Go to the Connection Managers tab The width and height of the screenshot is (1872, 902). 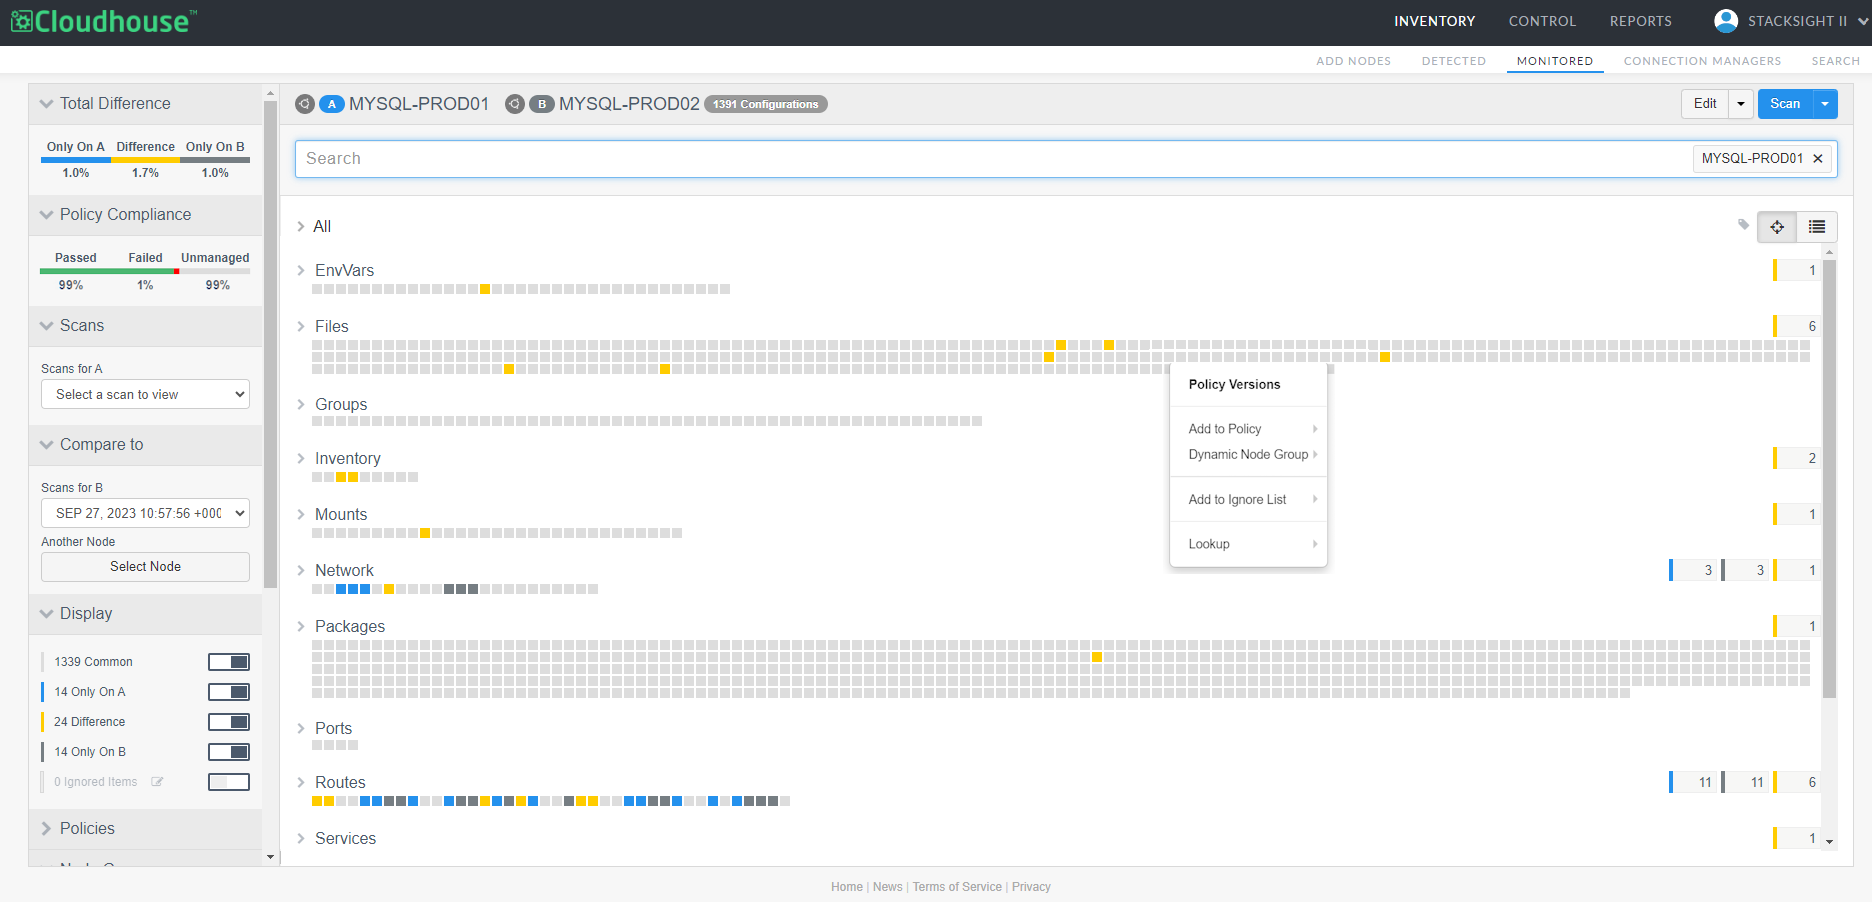pos(1703,61)
